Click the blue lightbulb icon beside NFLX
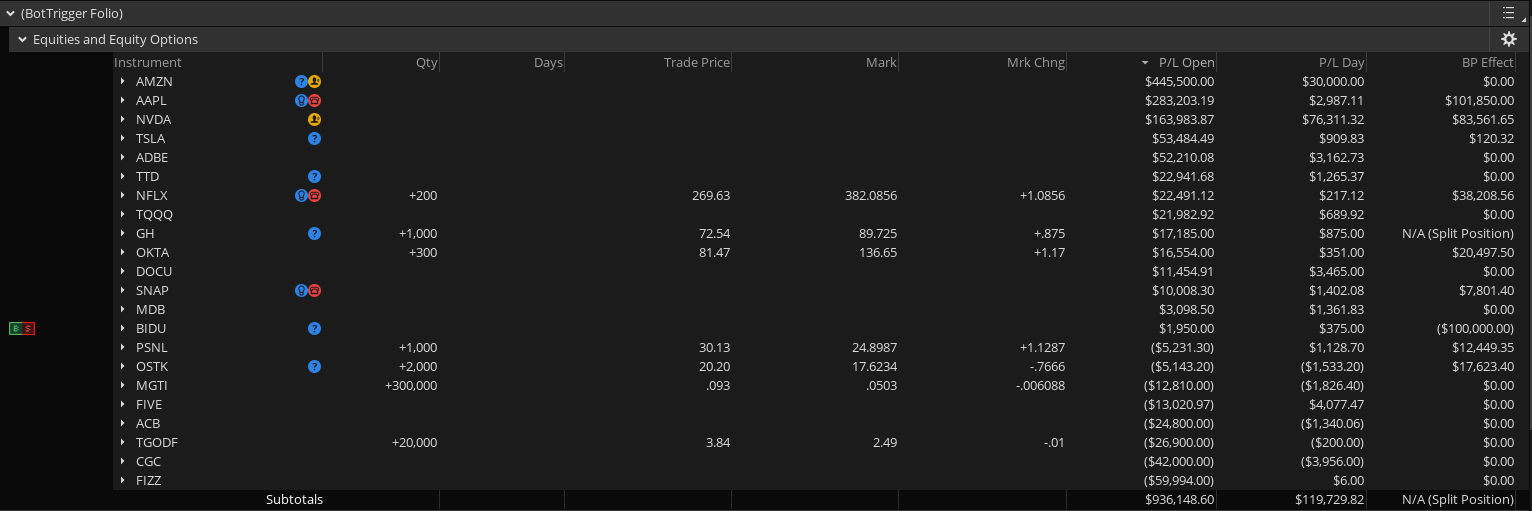 tap(301, 196)
